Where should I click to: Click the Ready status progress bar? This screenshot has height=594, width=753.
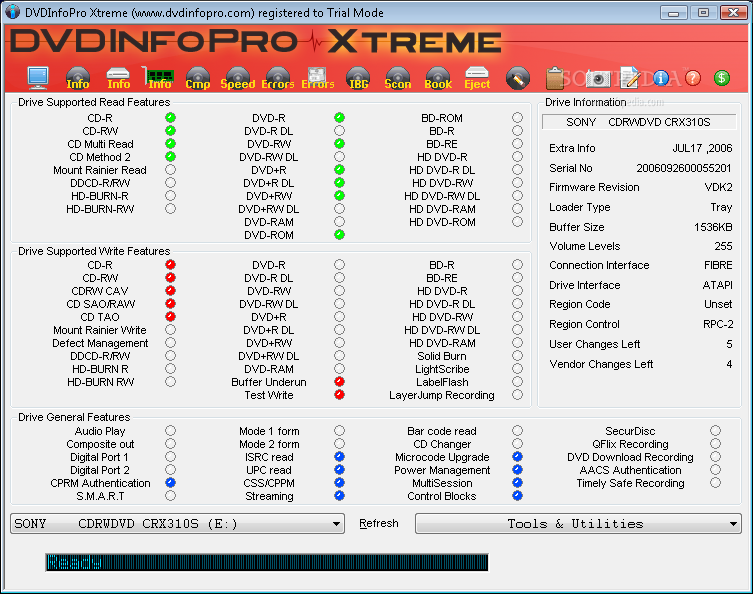click(267, 562)
